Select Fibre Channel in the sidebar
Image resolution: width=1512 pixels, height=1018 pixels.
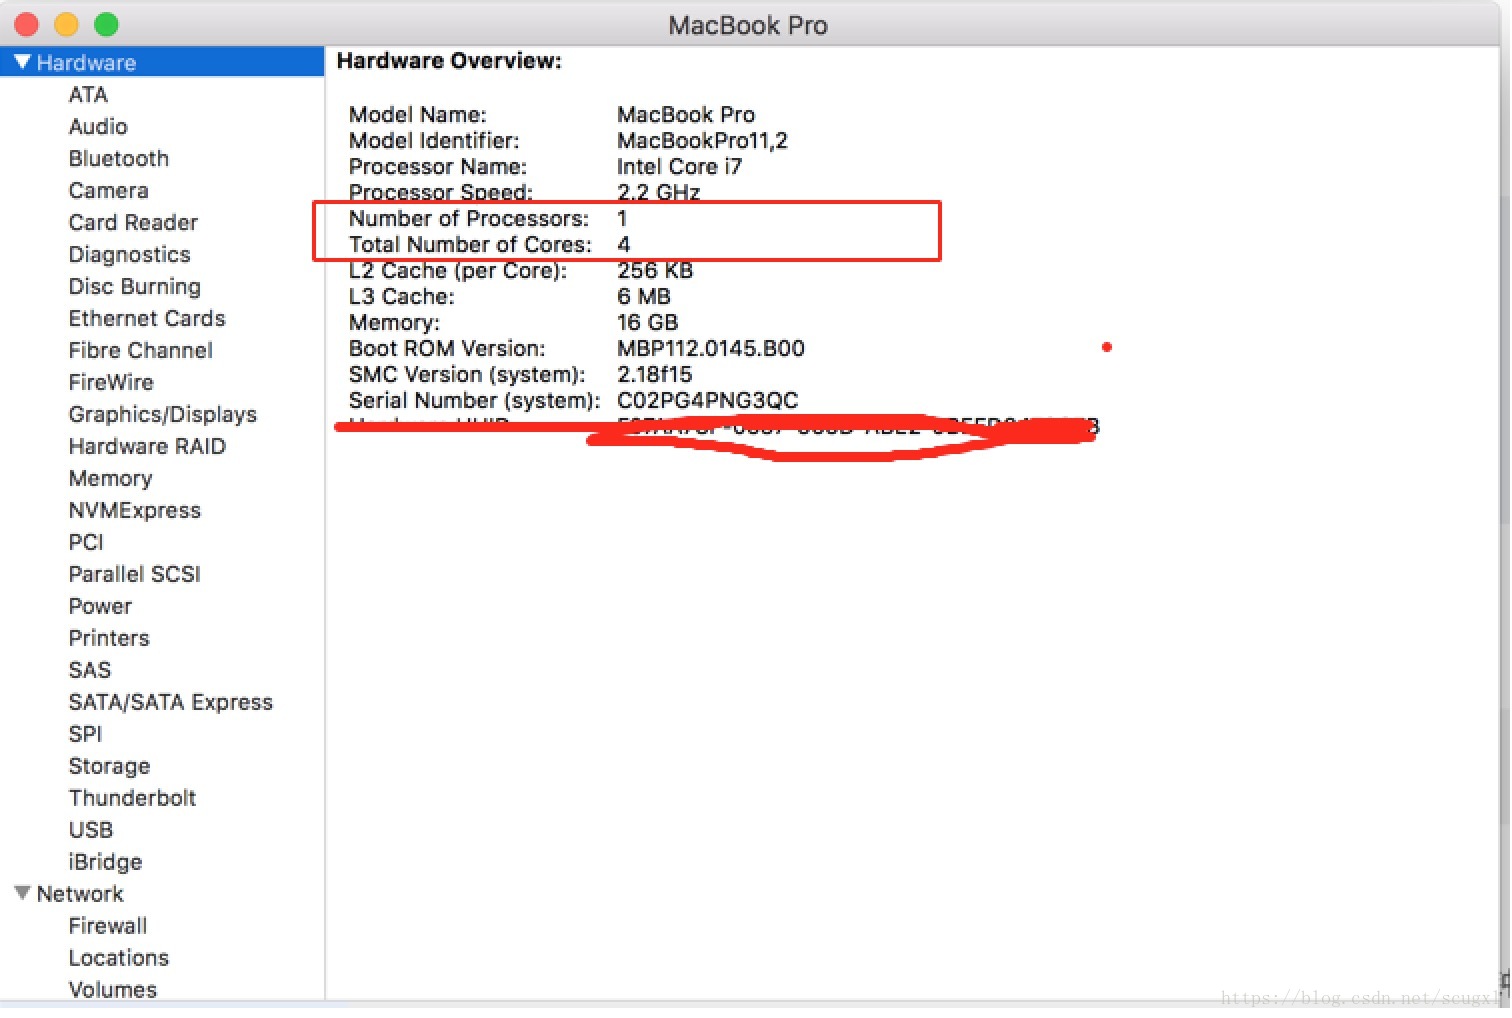point(141,350)
